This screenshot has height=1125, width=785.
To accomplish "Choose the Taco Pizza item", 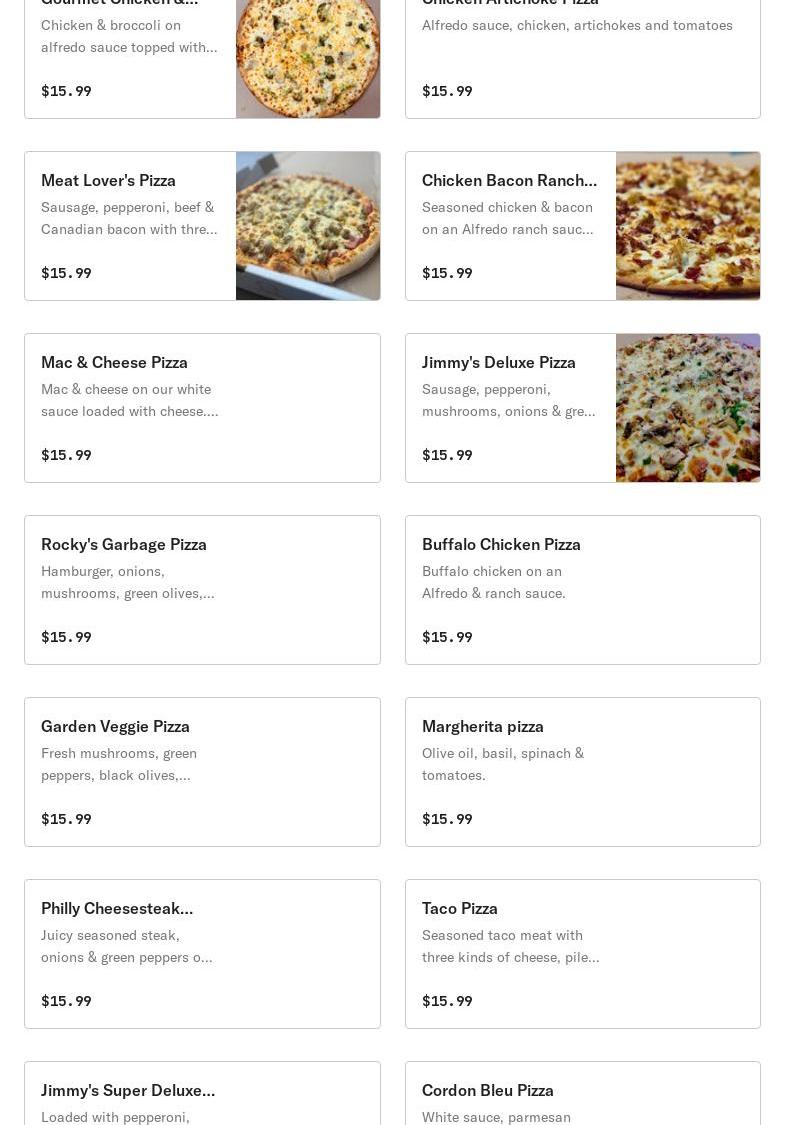I will click(582, 954).
